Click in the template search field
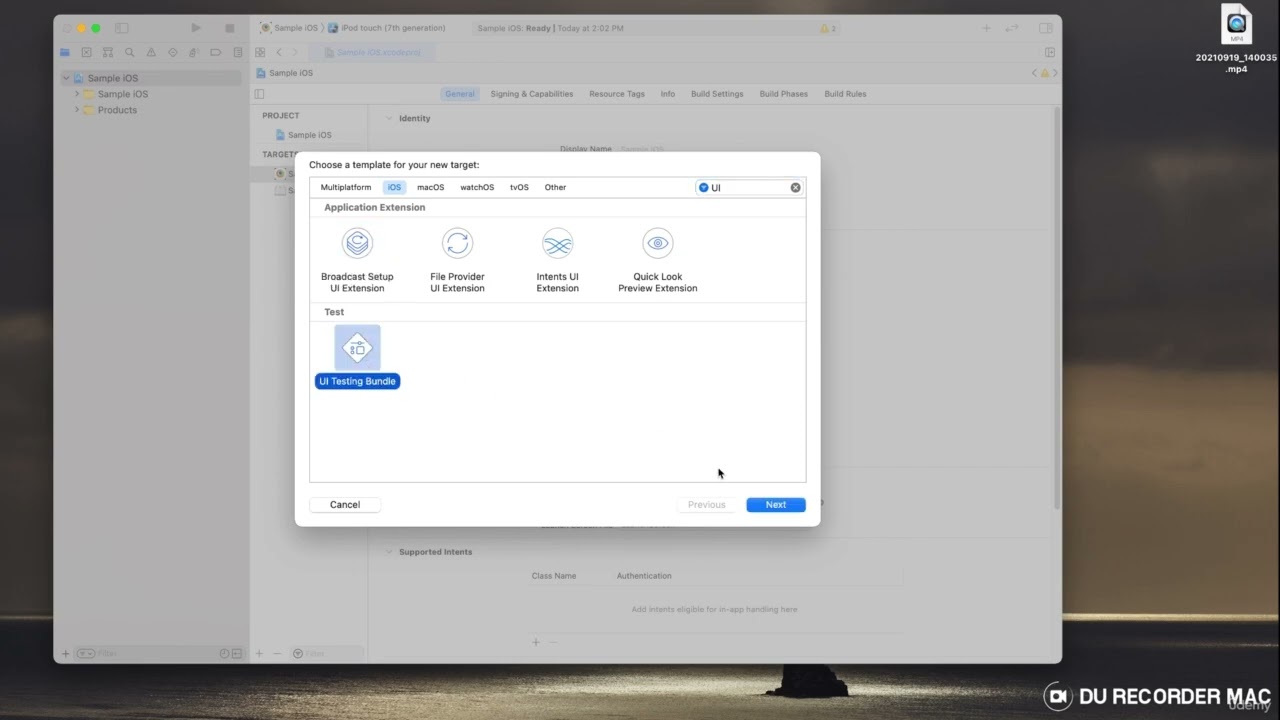Screen dimensions: 1280x720 point(749,187)
